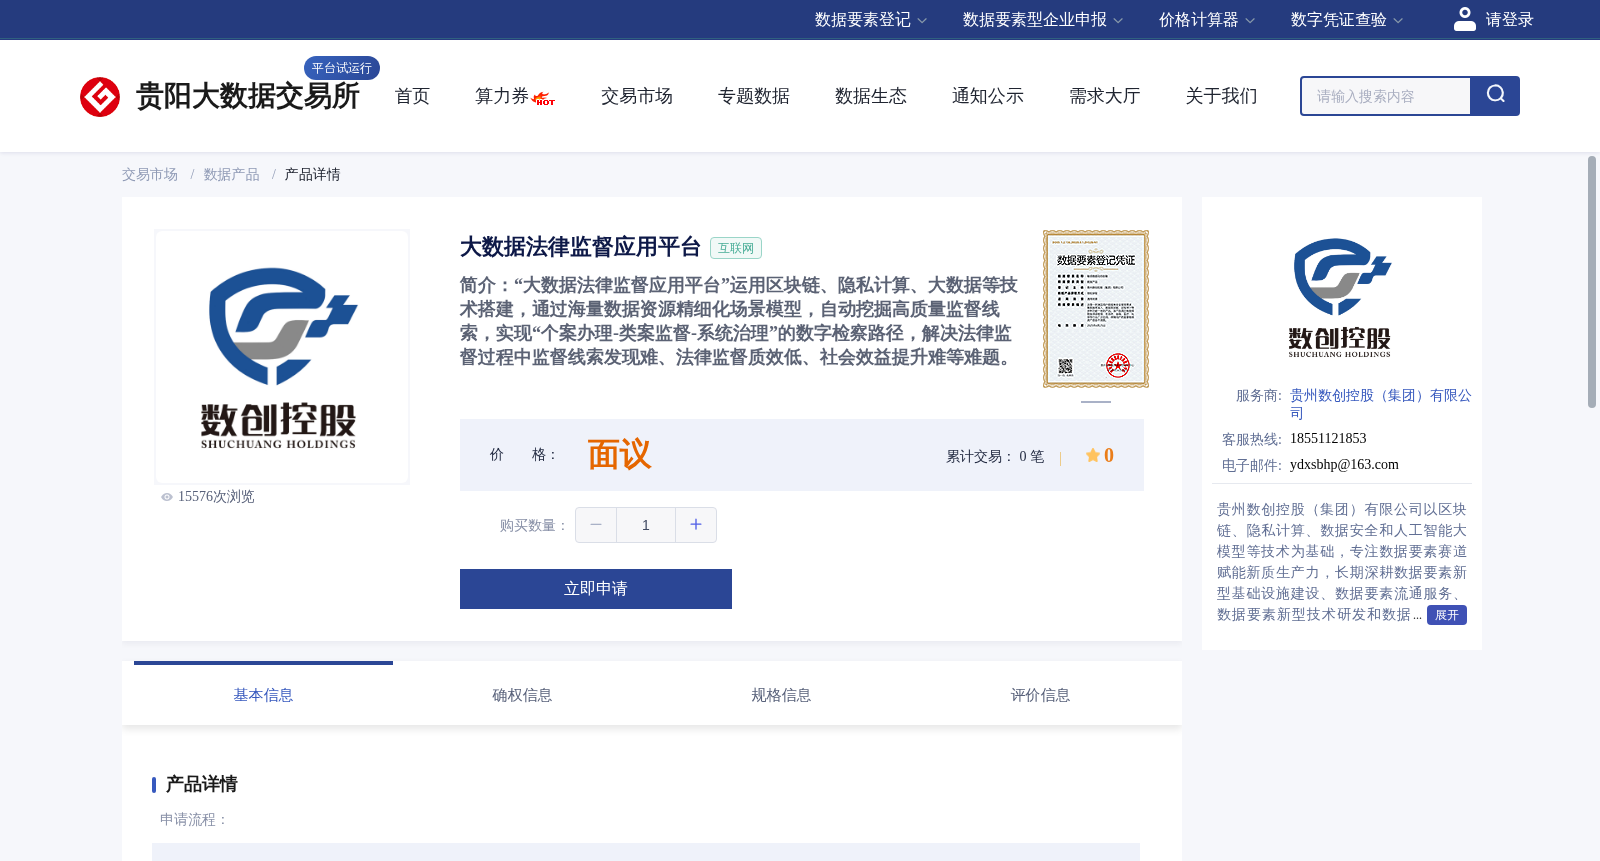This screenshot has width=1600, height=861.
Task: Click the 累计交易 0 笔 text
Action: click(995, 457)
